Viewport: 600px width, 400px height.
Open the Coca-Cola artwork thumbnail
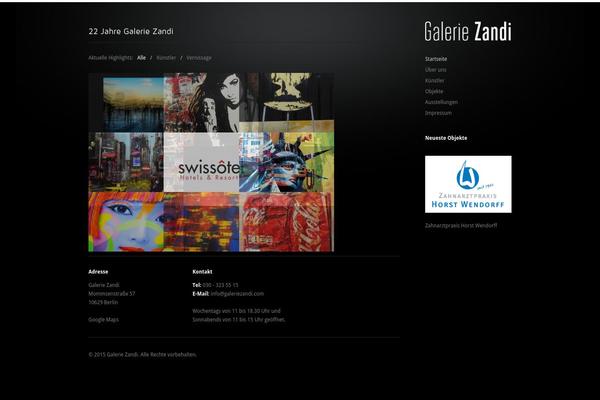(287, 222)
